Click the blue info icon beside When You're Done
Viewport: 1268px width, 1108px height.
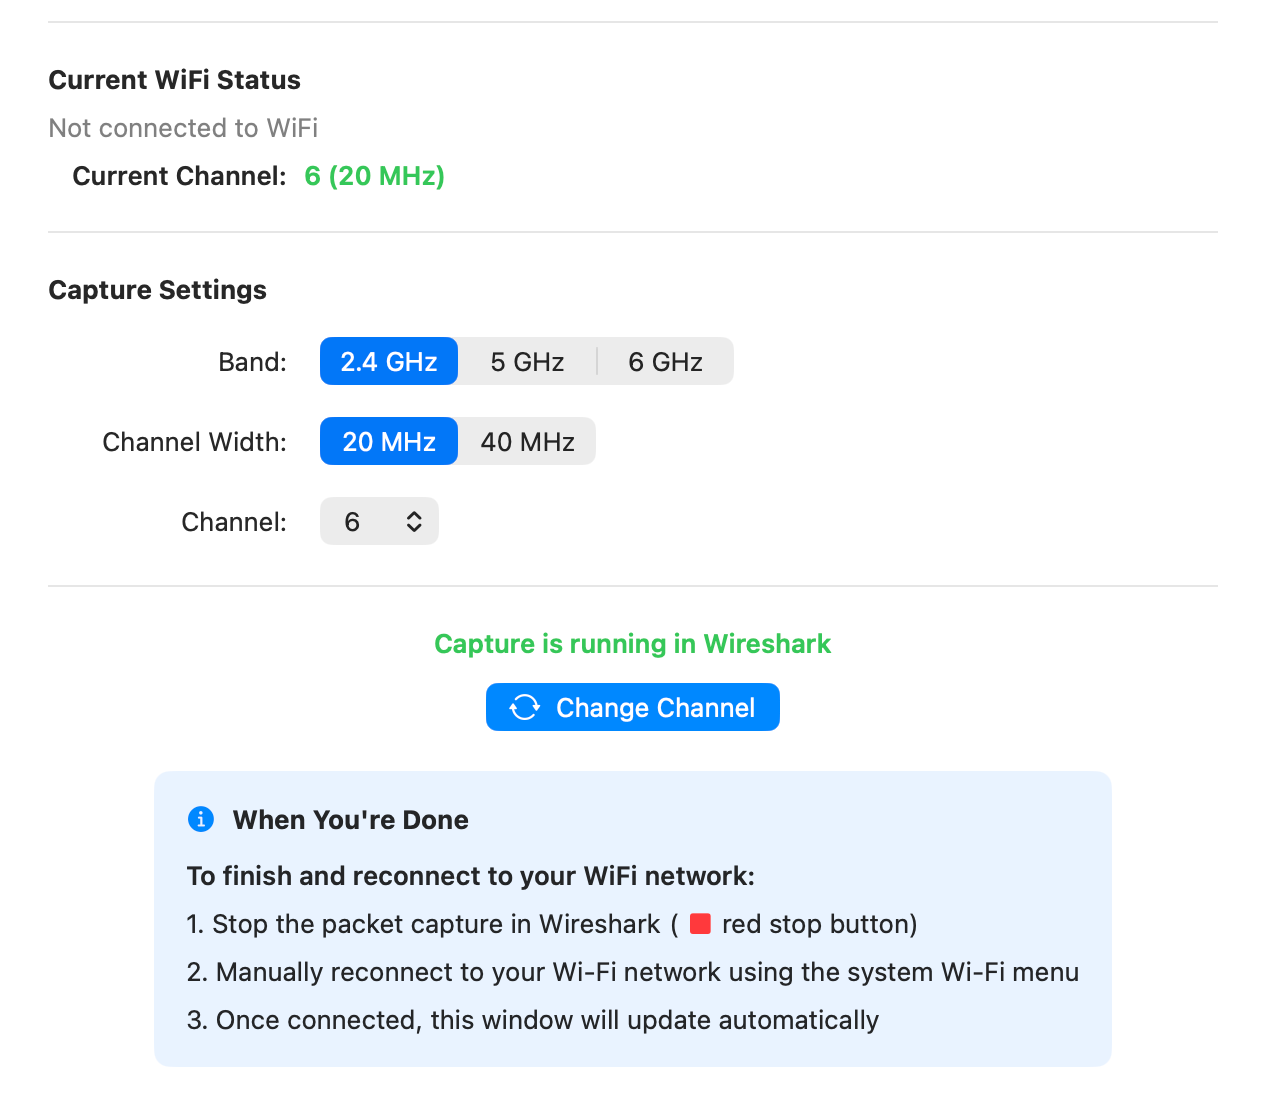(x=201, y=819)
